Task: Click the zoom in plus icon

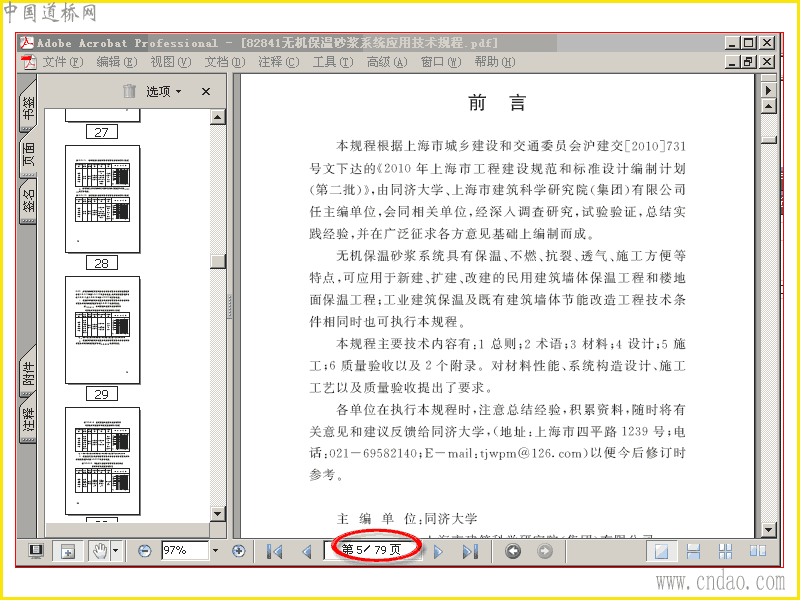Action: 238,551
